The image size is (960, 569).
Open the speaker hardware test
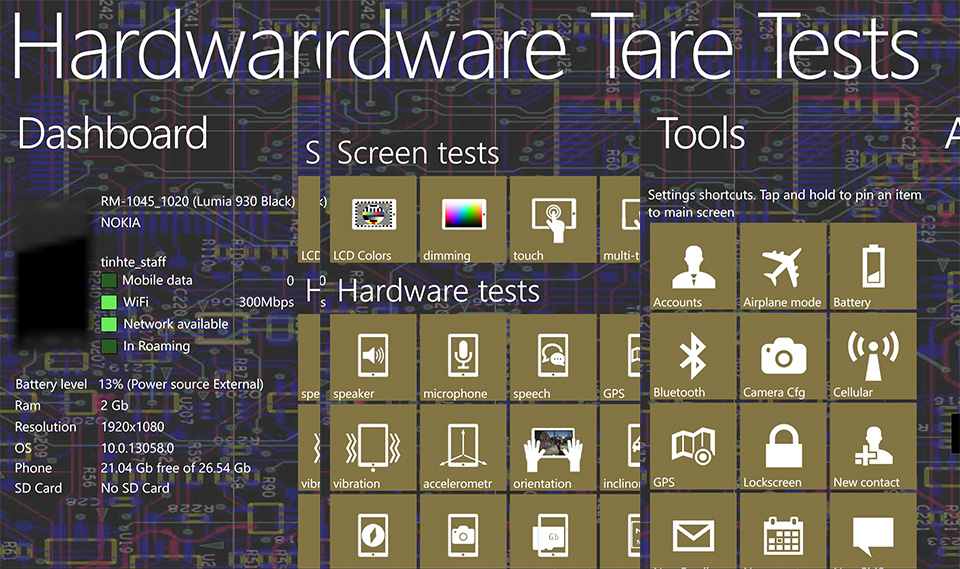click(373, 358)
